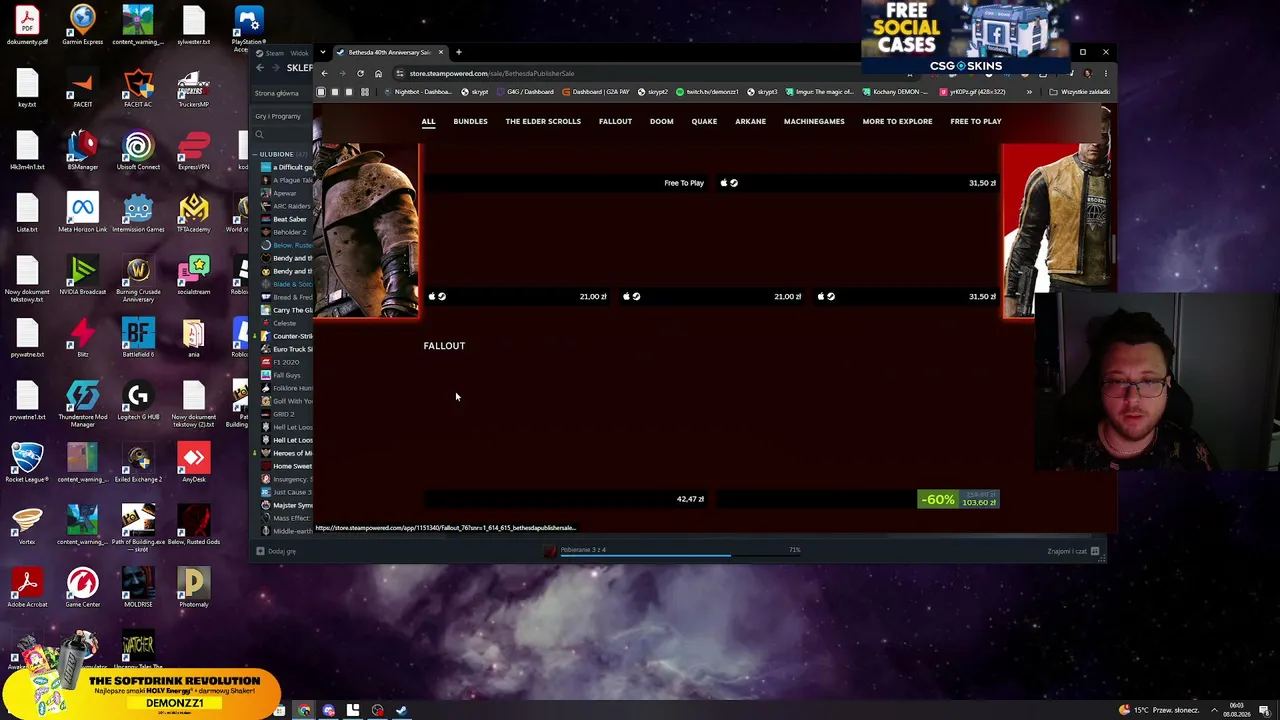Collapse the ULUBIONE favorites category
This screenshot has height=720, width=1280.
tap(254, 154)
